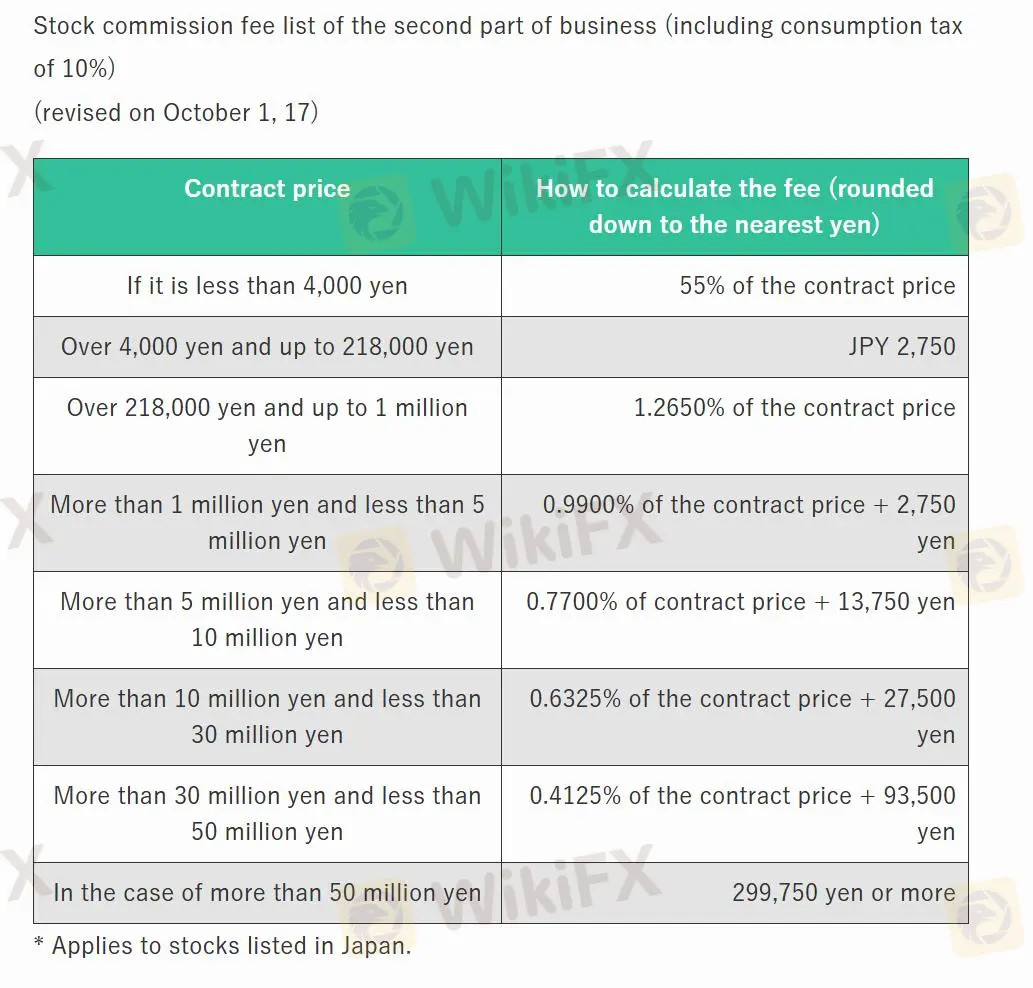Click the "Contract price" column header
The height and width of the screenshot is (988, 1033).
point(267,189)
